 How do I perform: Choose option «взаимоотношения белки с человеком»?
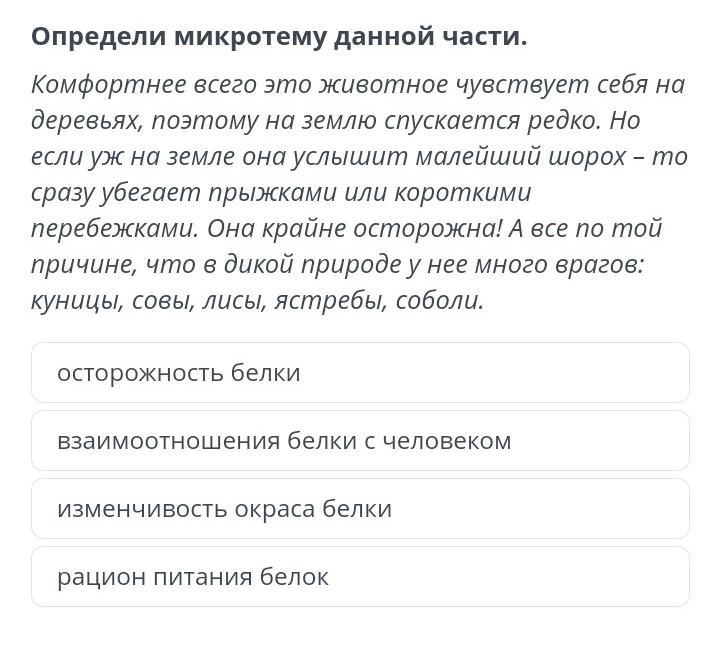[360, 441]
